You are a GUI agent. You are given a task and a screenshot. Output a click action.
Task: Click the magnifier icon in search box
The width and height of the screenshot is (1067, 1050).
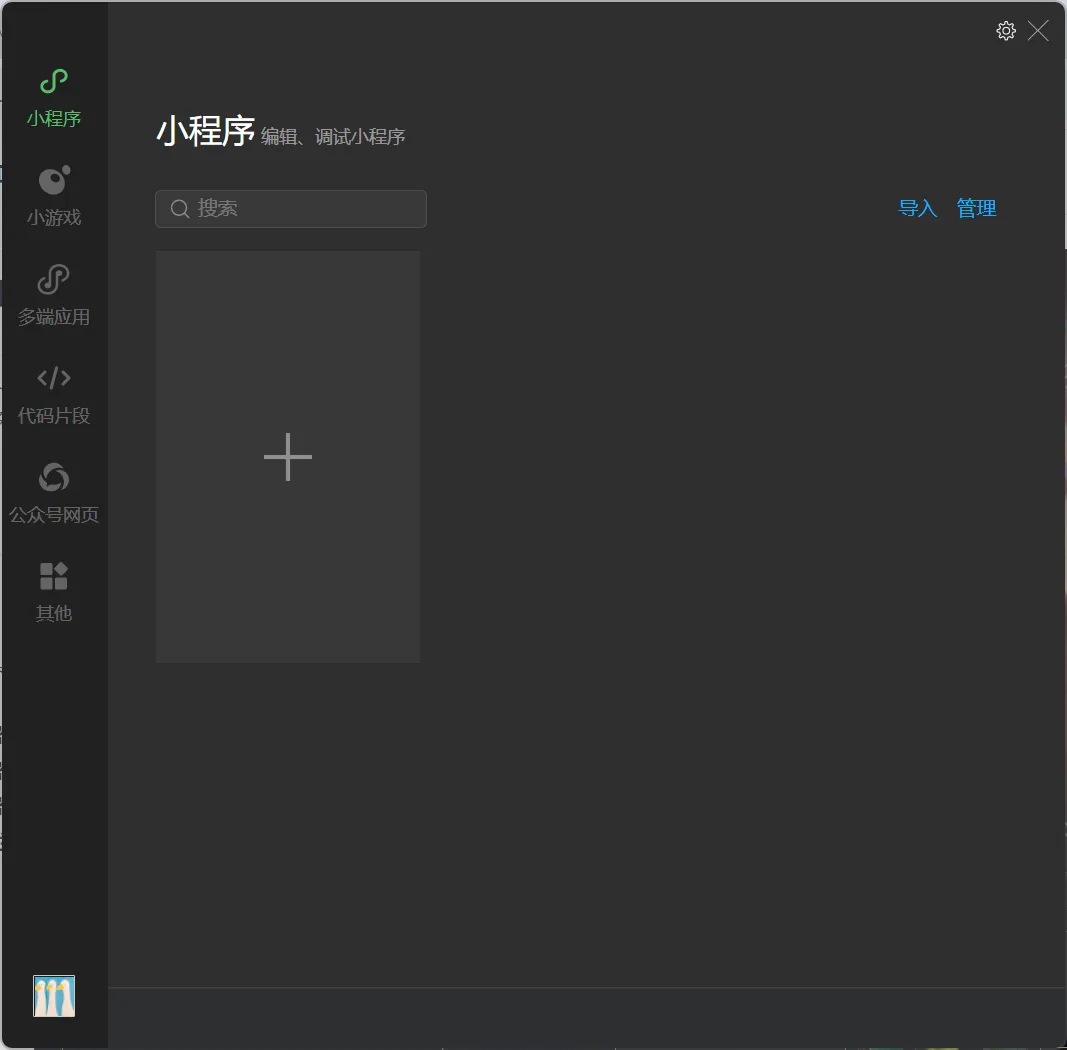pyautogui.click(x=180, y=209)
